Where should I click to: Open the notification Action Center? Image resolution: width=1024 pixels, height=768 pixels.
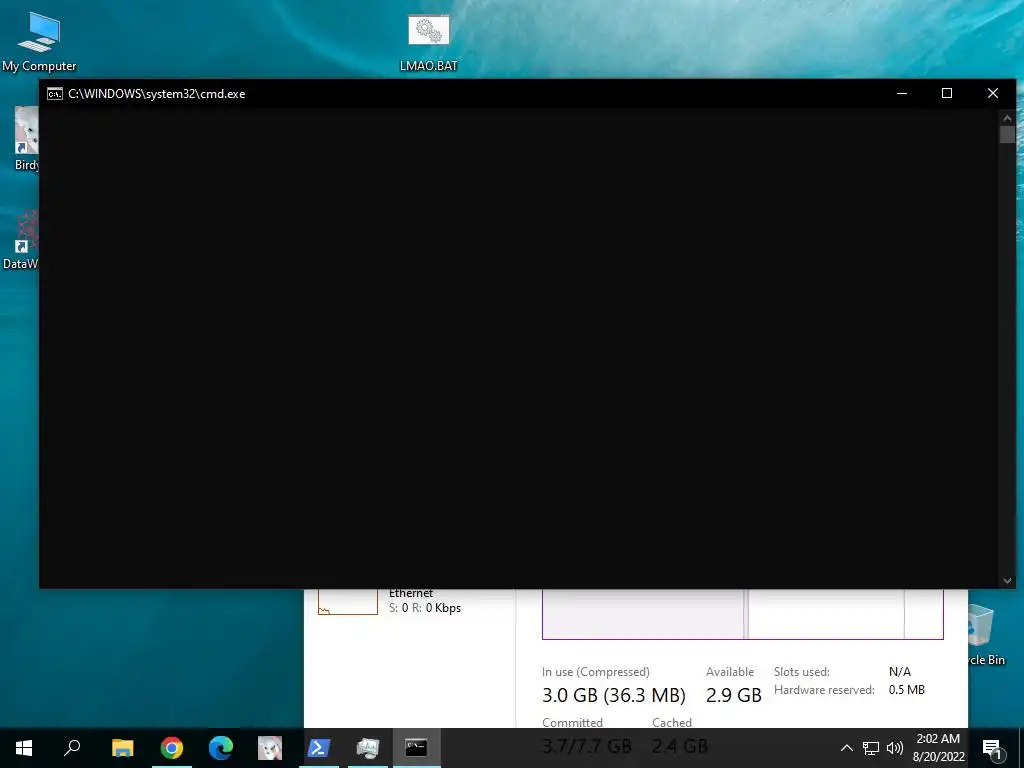pos(992,748)
